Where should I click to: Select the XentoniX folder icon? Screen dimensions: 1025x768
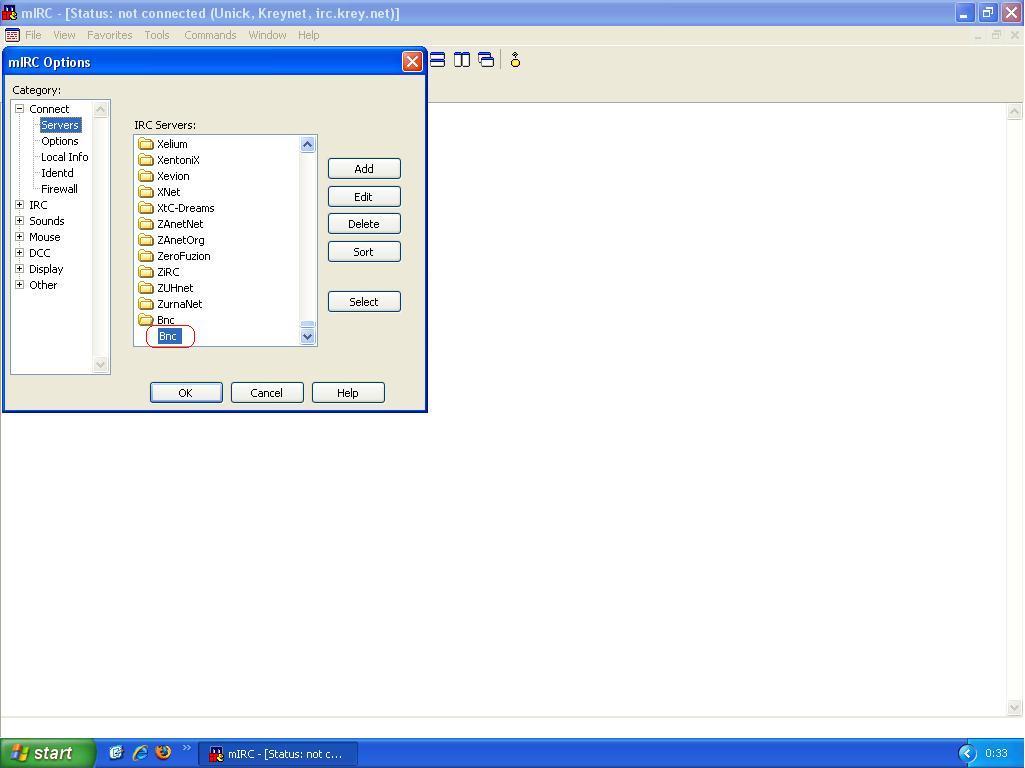(146, 159)
